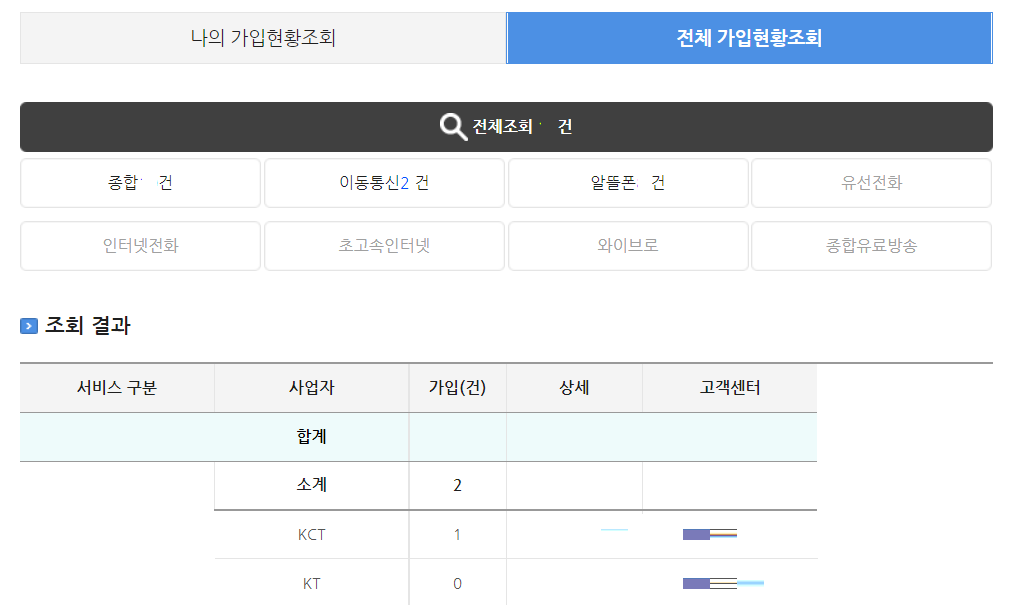Click the 서비스 구분 table header

[116, 388]
